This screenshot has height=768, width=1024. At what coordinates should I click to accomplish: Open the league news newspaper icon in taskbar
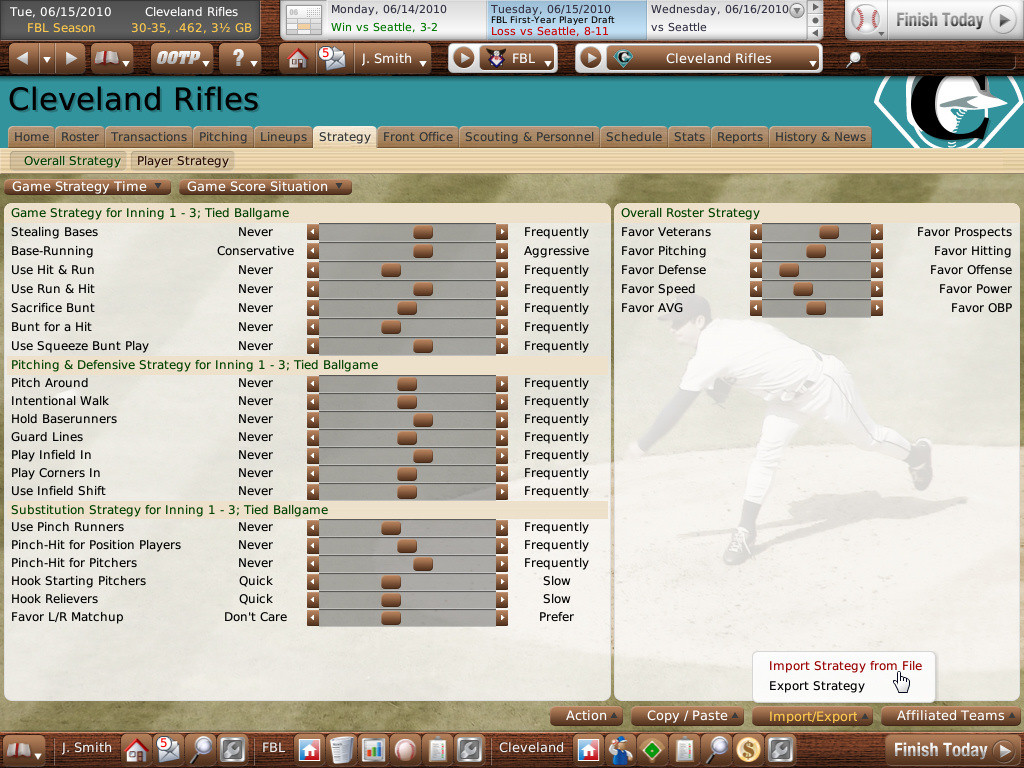(x=340, y=748)
